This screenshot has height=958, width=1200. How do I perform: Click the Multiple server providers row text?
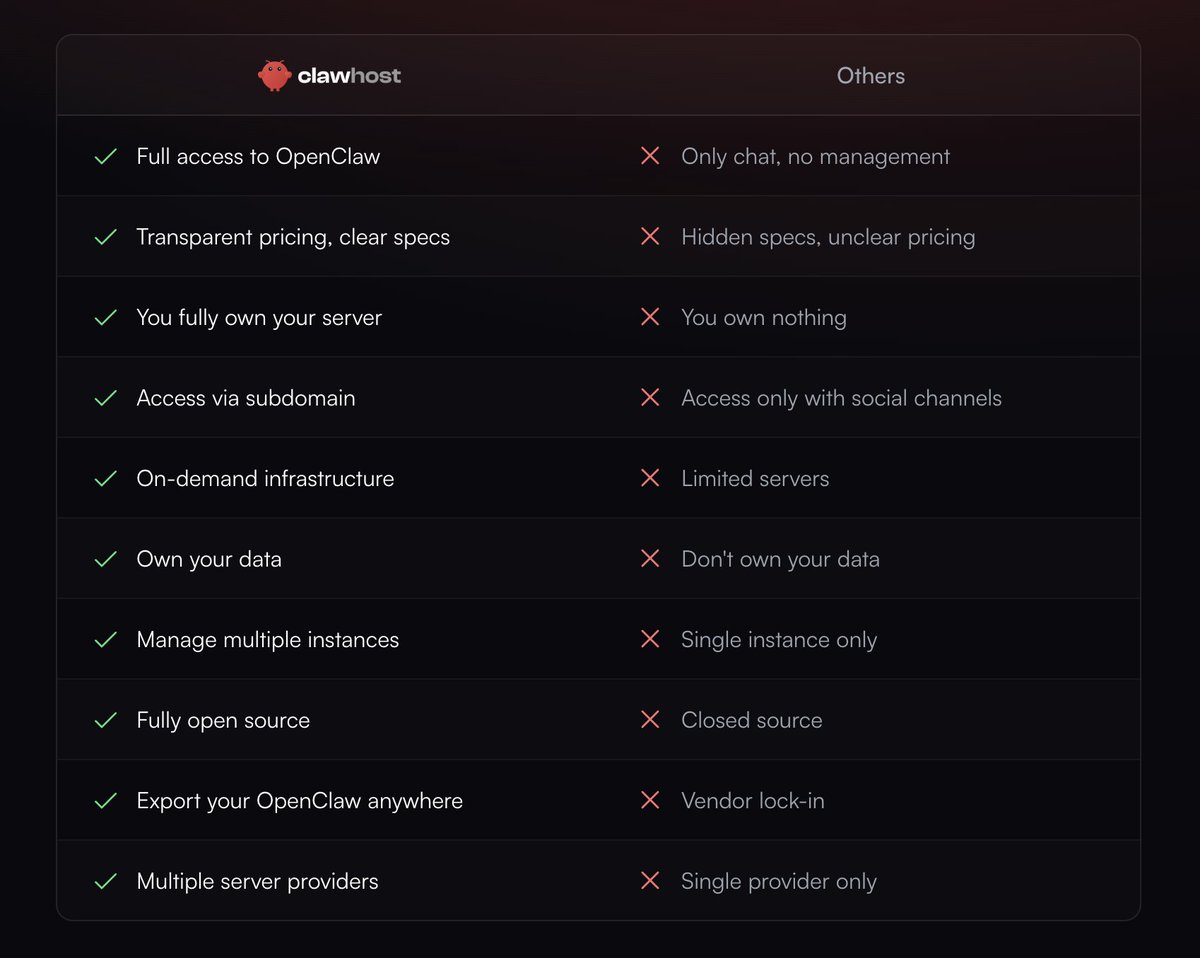click(x=257, y=882)
